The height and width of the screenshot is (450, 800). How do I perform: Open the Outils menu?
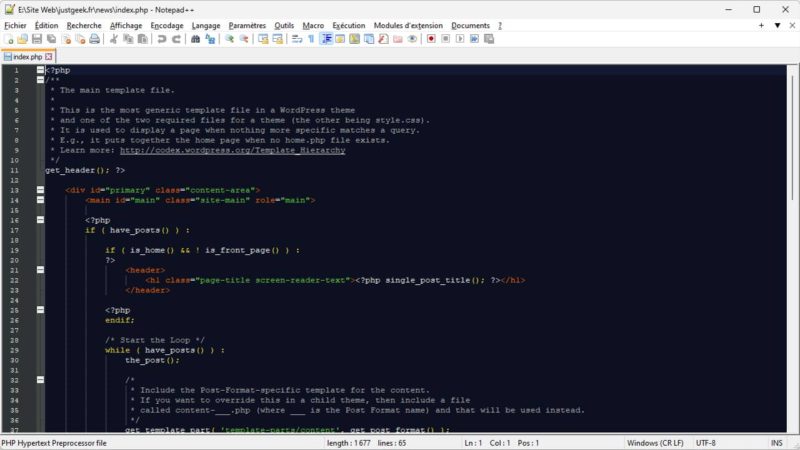tap(284, 26)
